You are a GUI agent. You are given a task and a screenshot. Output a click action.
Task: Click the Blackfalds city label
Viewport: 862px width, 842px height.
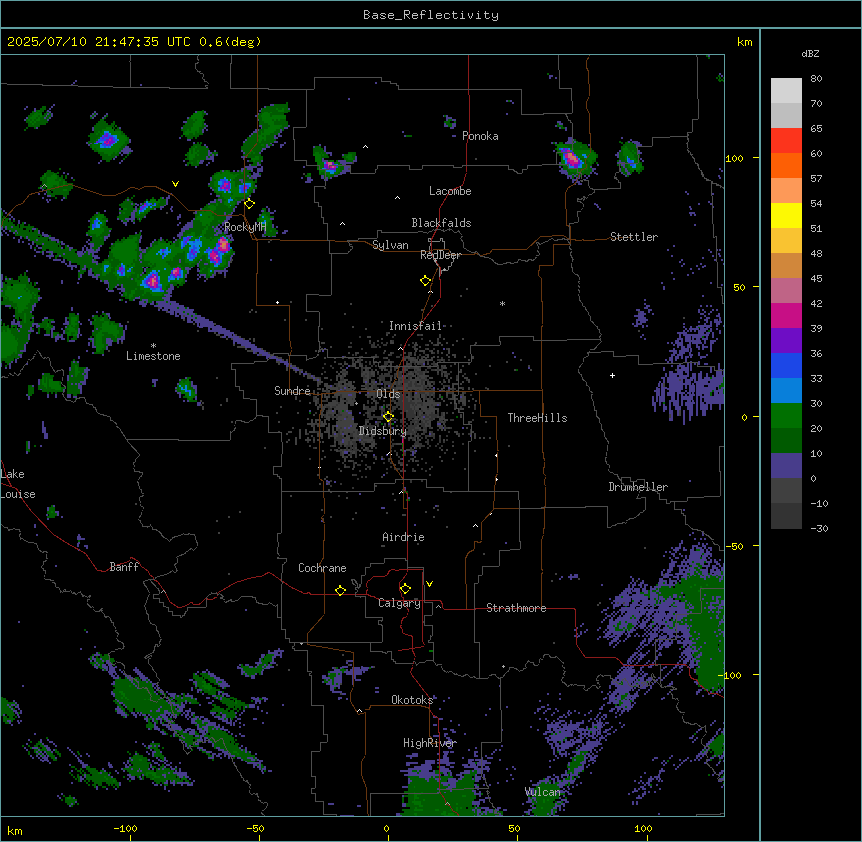441,223
